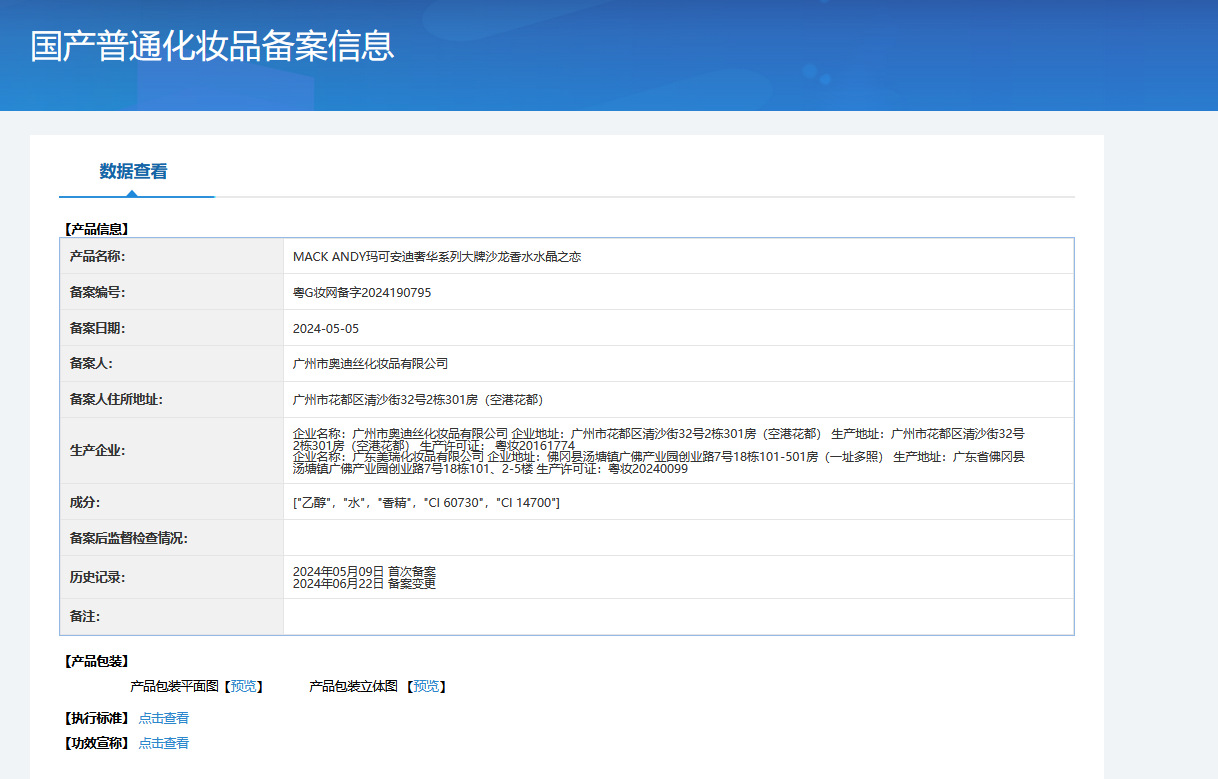Screen dimensions: 1218x779
Task: Preview the 产品包装平面图 image
Action: coord(244,686)
